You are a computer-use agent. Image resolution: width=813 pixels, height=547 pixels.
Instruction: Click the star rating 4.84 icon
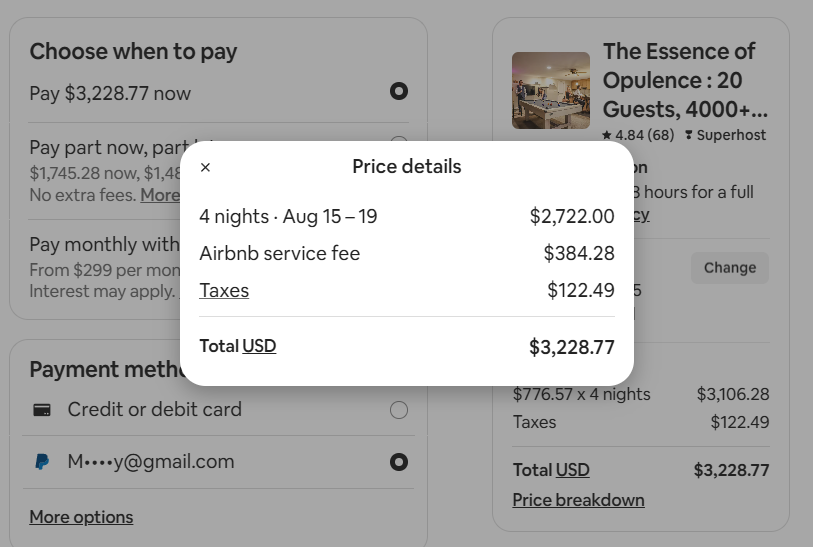[x=607, y=135]
